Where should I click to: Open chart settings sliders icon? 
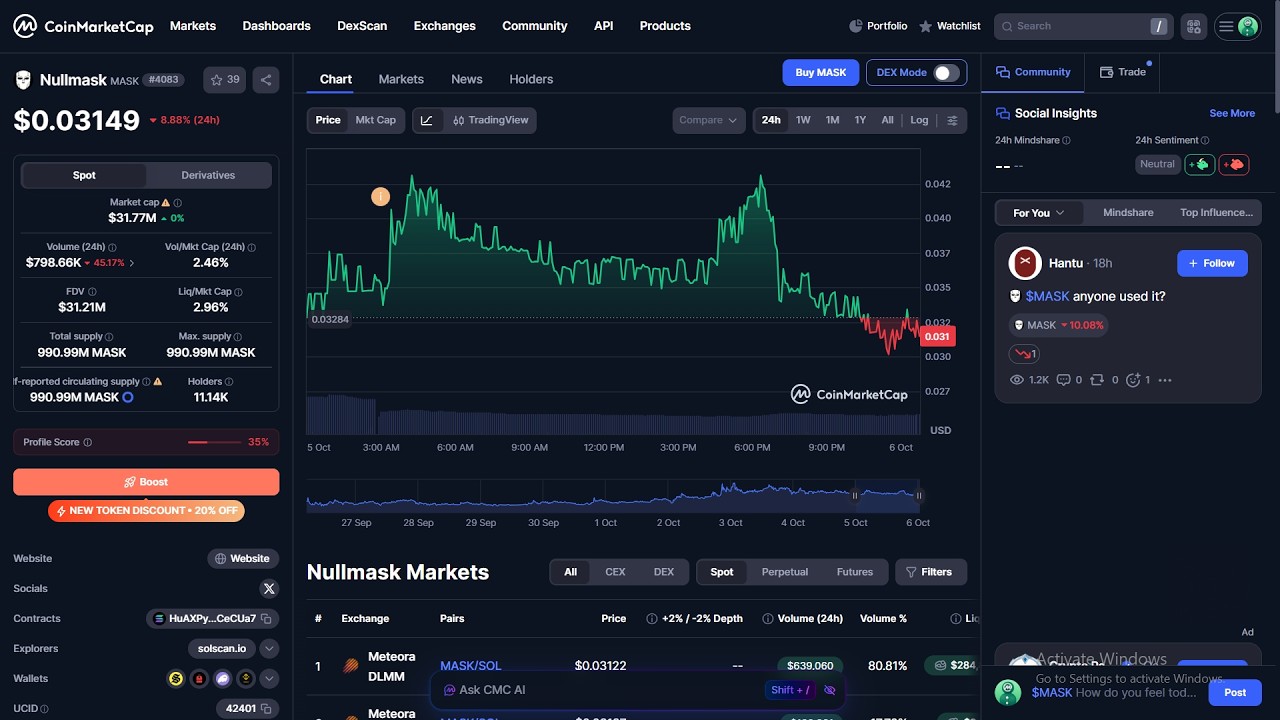coord(952,120)
